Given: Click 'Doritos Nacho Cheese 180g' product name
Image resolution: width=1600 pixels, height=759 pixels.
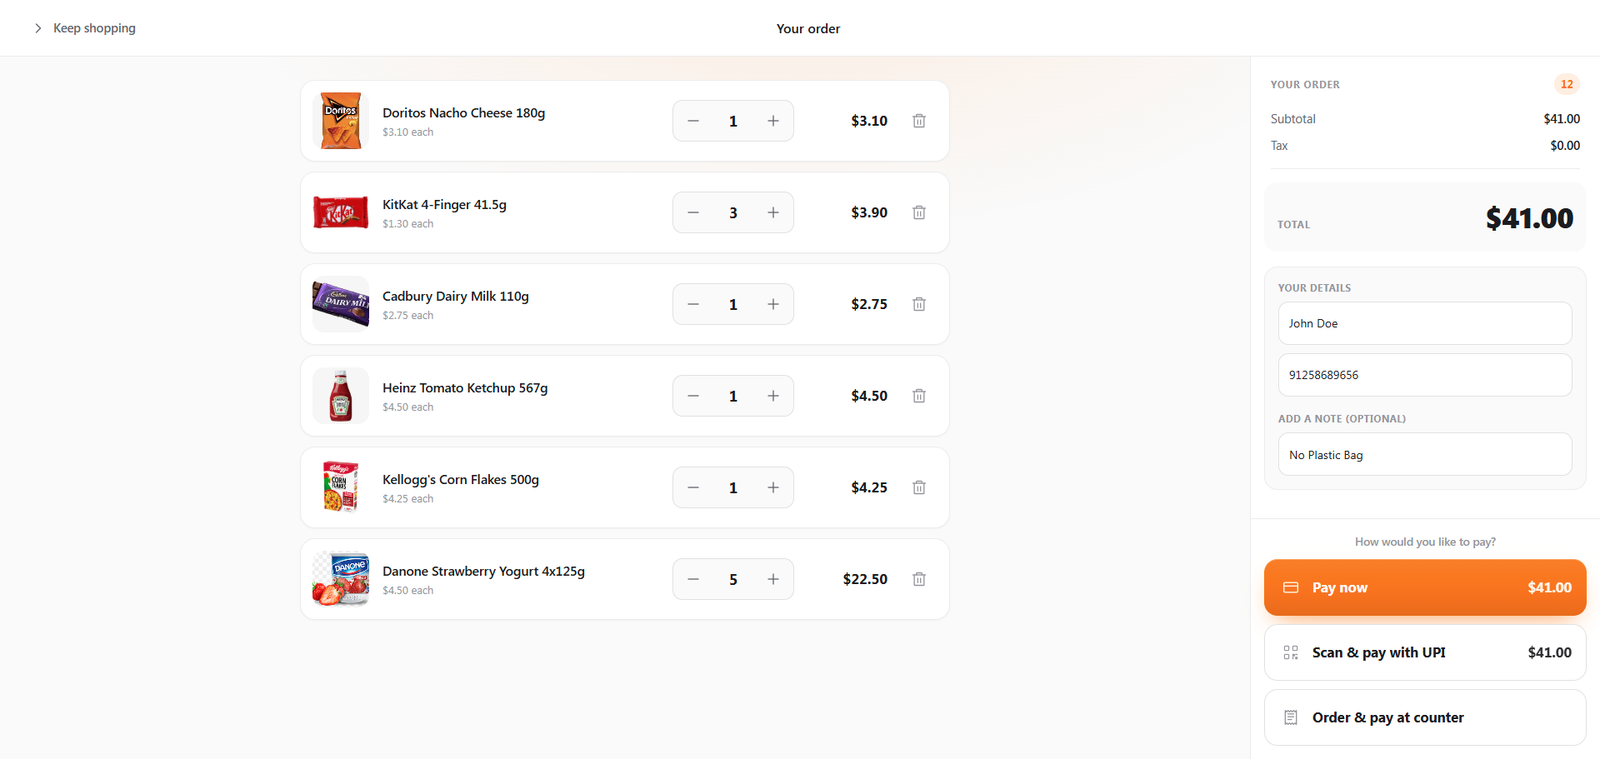Looking at the screenshot, I should [x=464, y=113].
